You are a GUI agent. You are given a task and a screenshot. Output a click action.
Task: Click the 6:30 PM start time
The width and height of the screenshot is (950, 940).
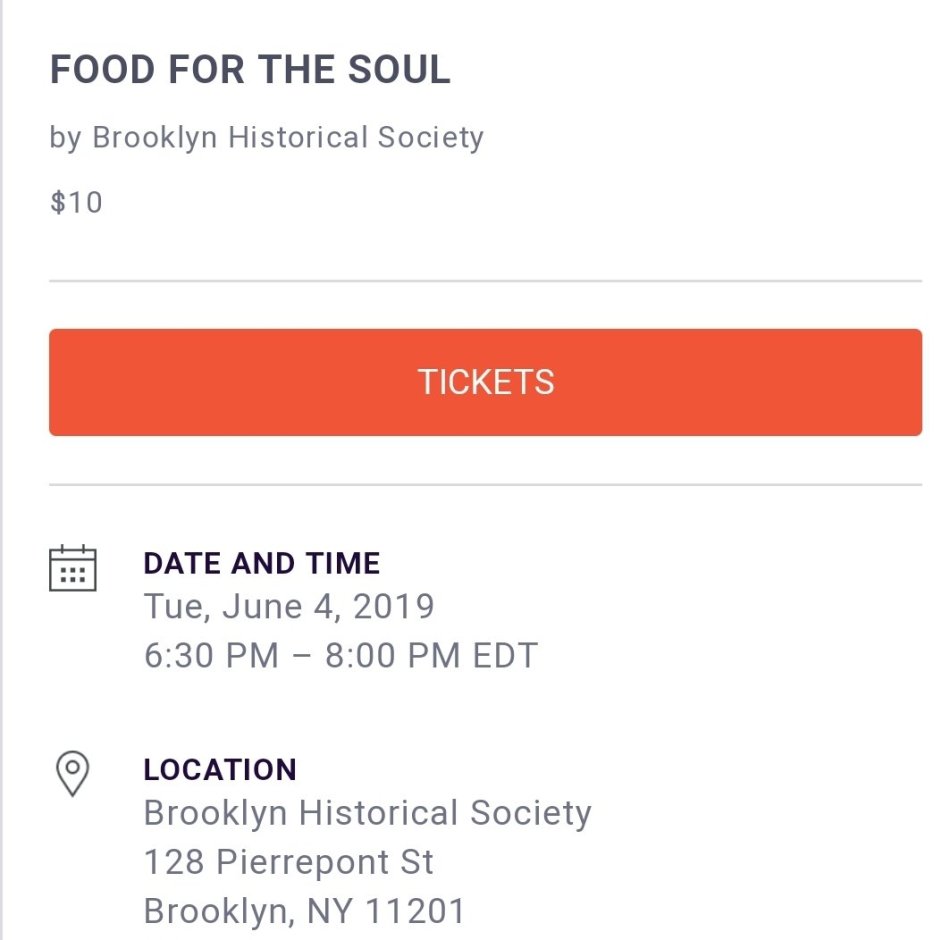coord(211,656)
